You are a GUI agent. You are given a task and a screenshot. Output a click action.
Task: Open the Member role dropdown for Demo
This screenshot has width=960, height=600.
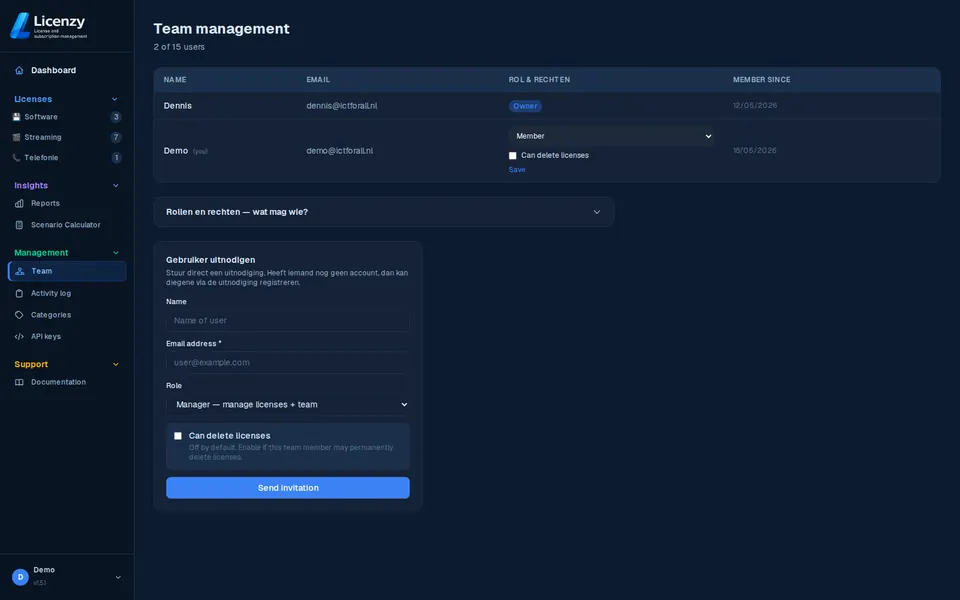(x=611, y=136)
